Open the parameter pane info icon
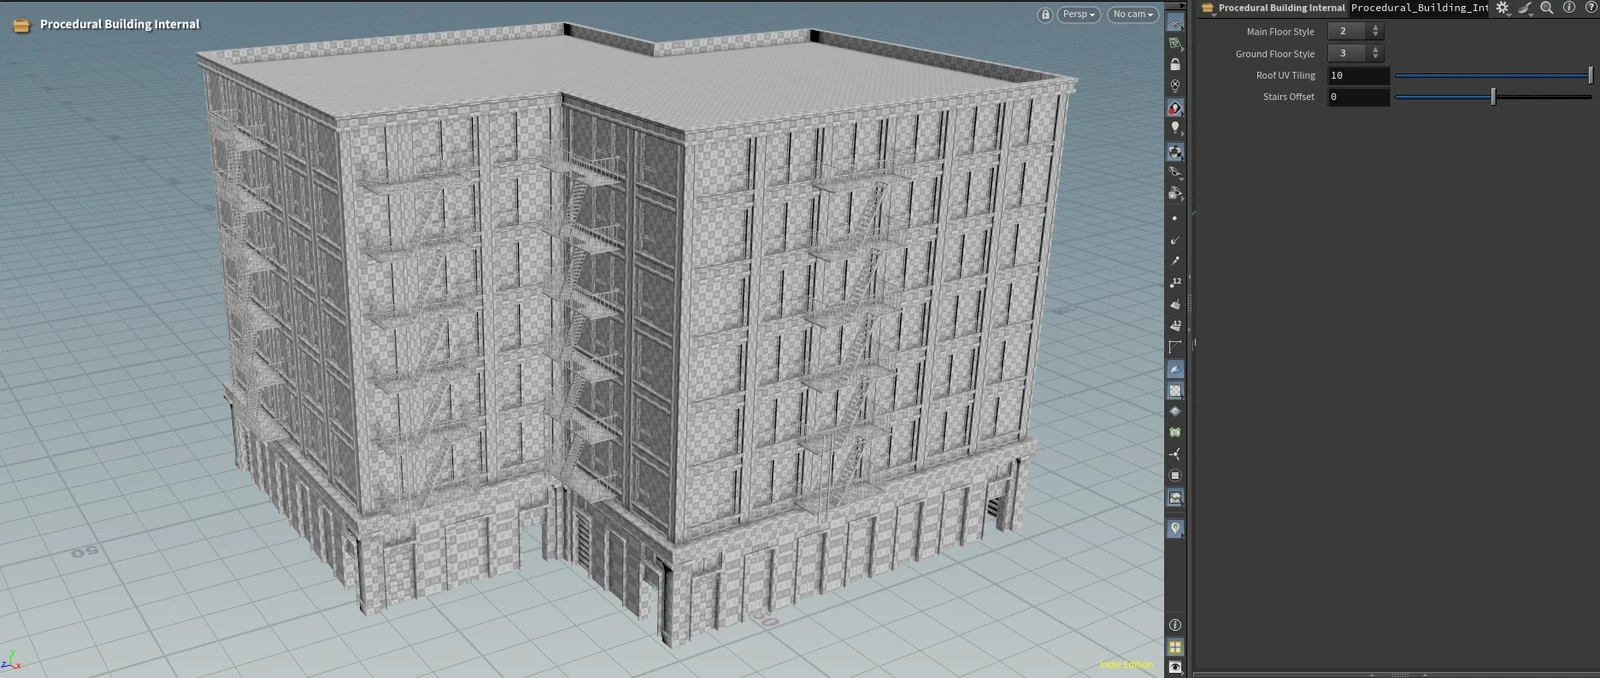The width and height of the screenshot is (1600, 678). coord(1569,8)
